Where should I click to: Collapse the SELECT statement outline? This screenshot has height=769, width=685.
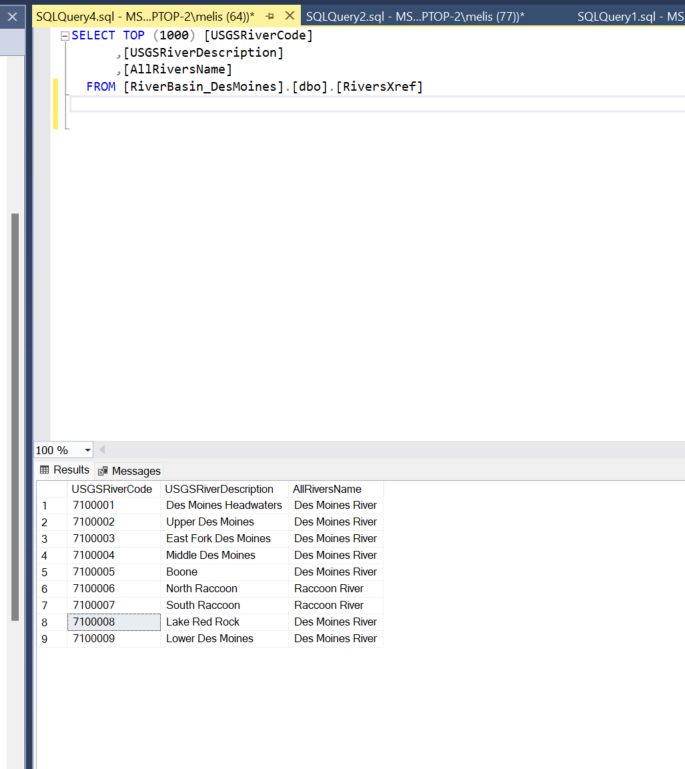coord(65,36)
